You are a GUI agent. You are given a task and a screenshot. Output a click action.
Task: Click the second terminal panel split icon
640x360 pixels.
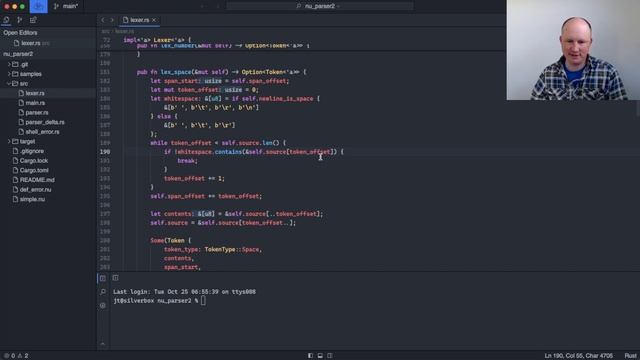tap(116, 278)
